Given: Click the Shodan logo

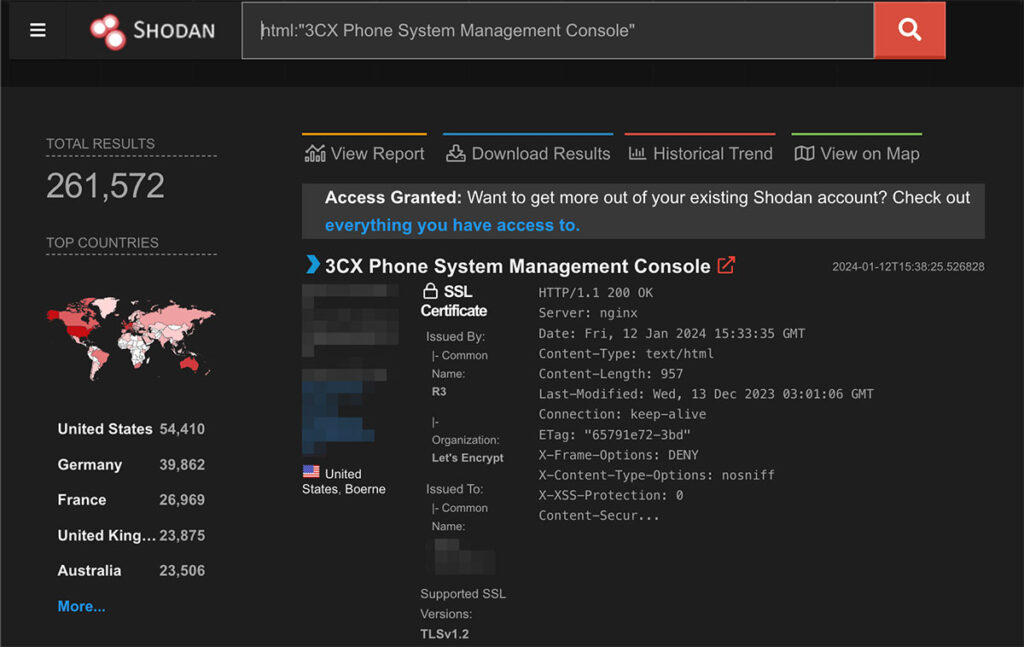Looking at the screenshot, I should click(x=152, y=31).
